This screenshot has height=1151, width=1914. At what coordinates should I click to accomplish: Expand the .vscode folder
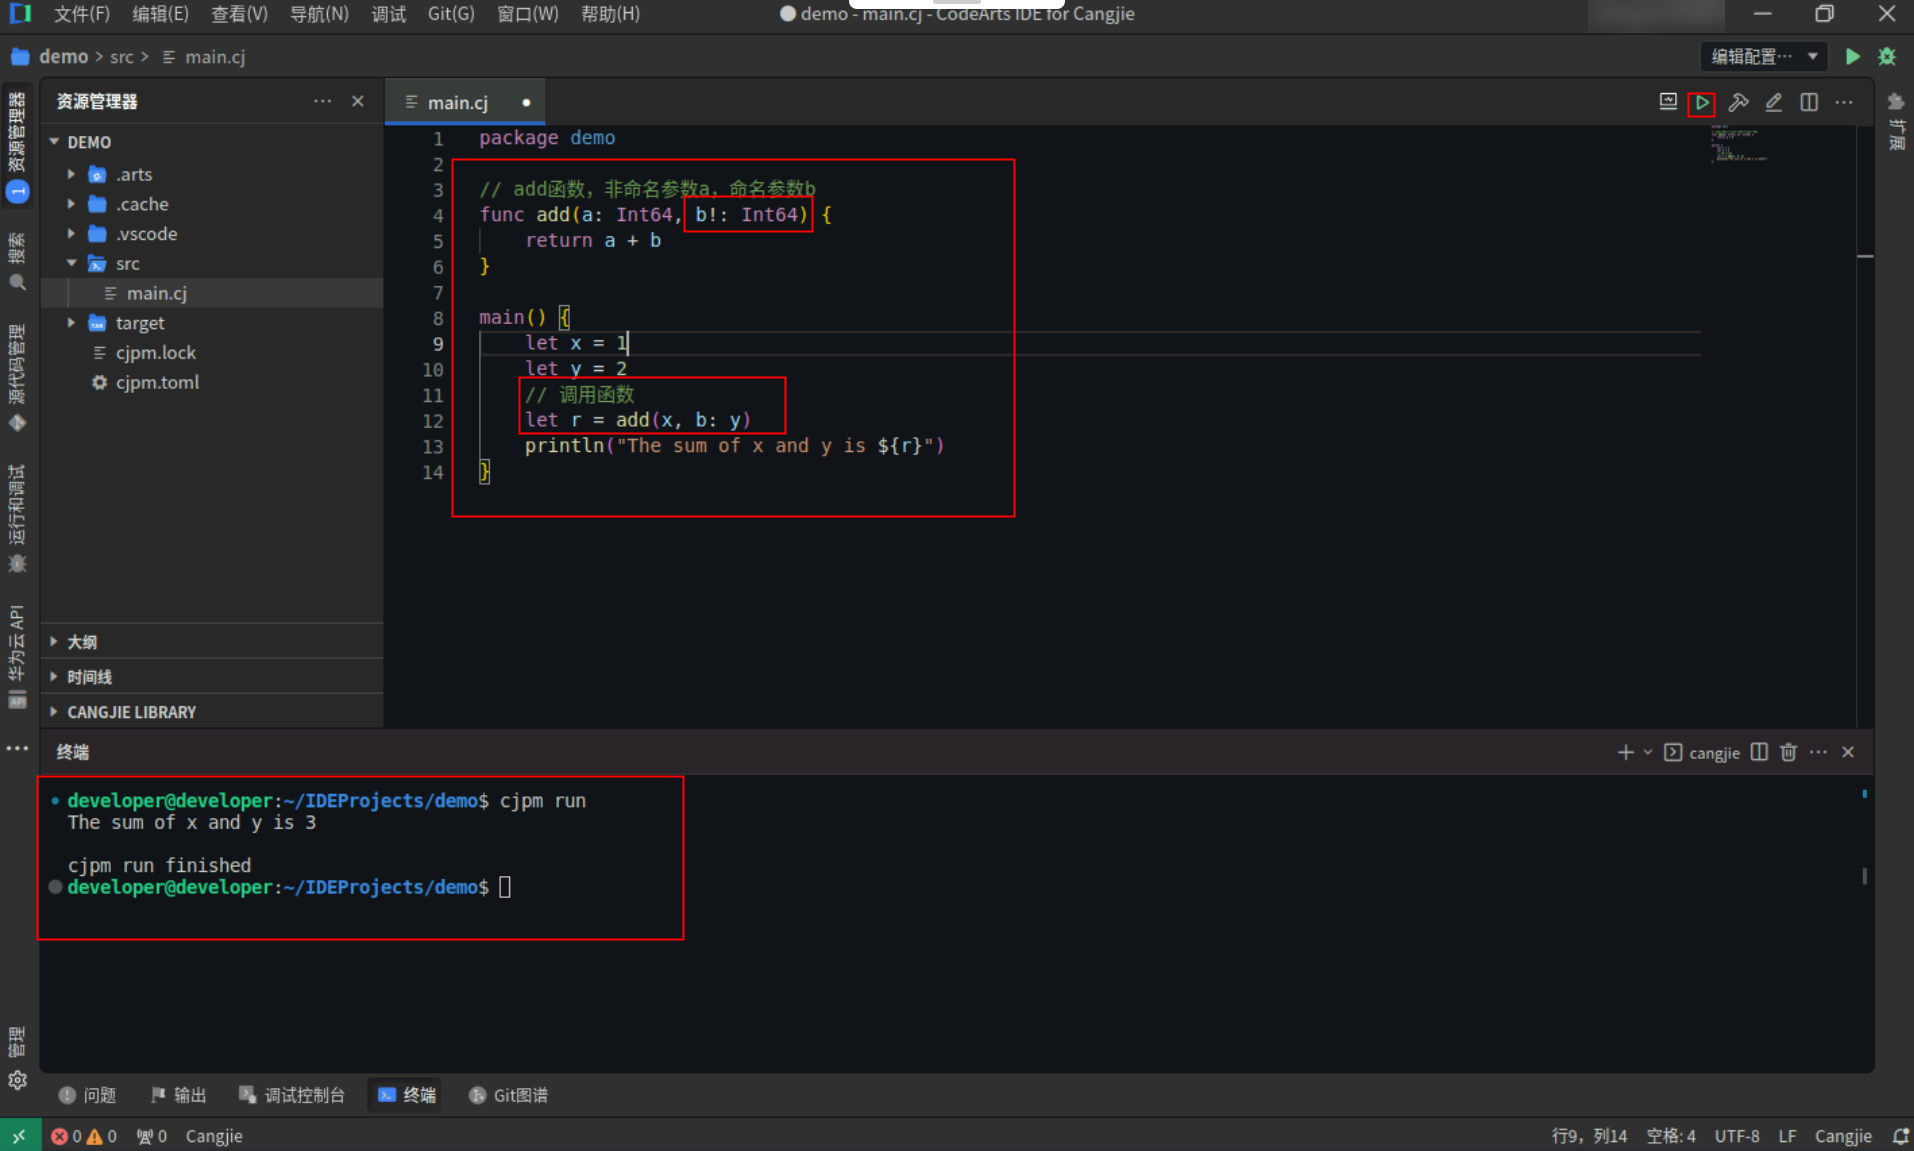(71, 234)
